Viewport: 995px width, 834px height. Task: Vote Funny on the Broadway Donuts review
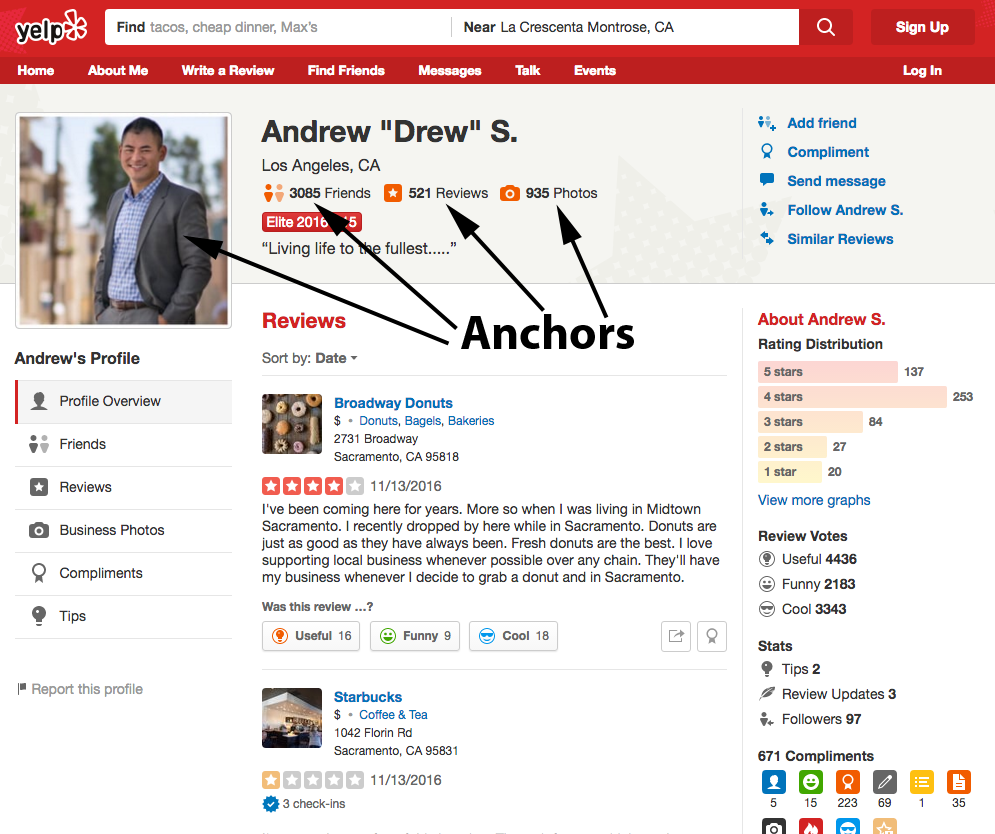pyautogui.click(x=415, y=636)
